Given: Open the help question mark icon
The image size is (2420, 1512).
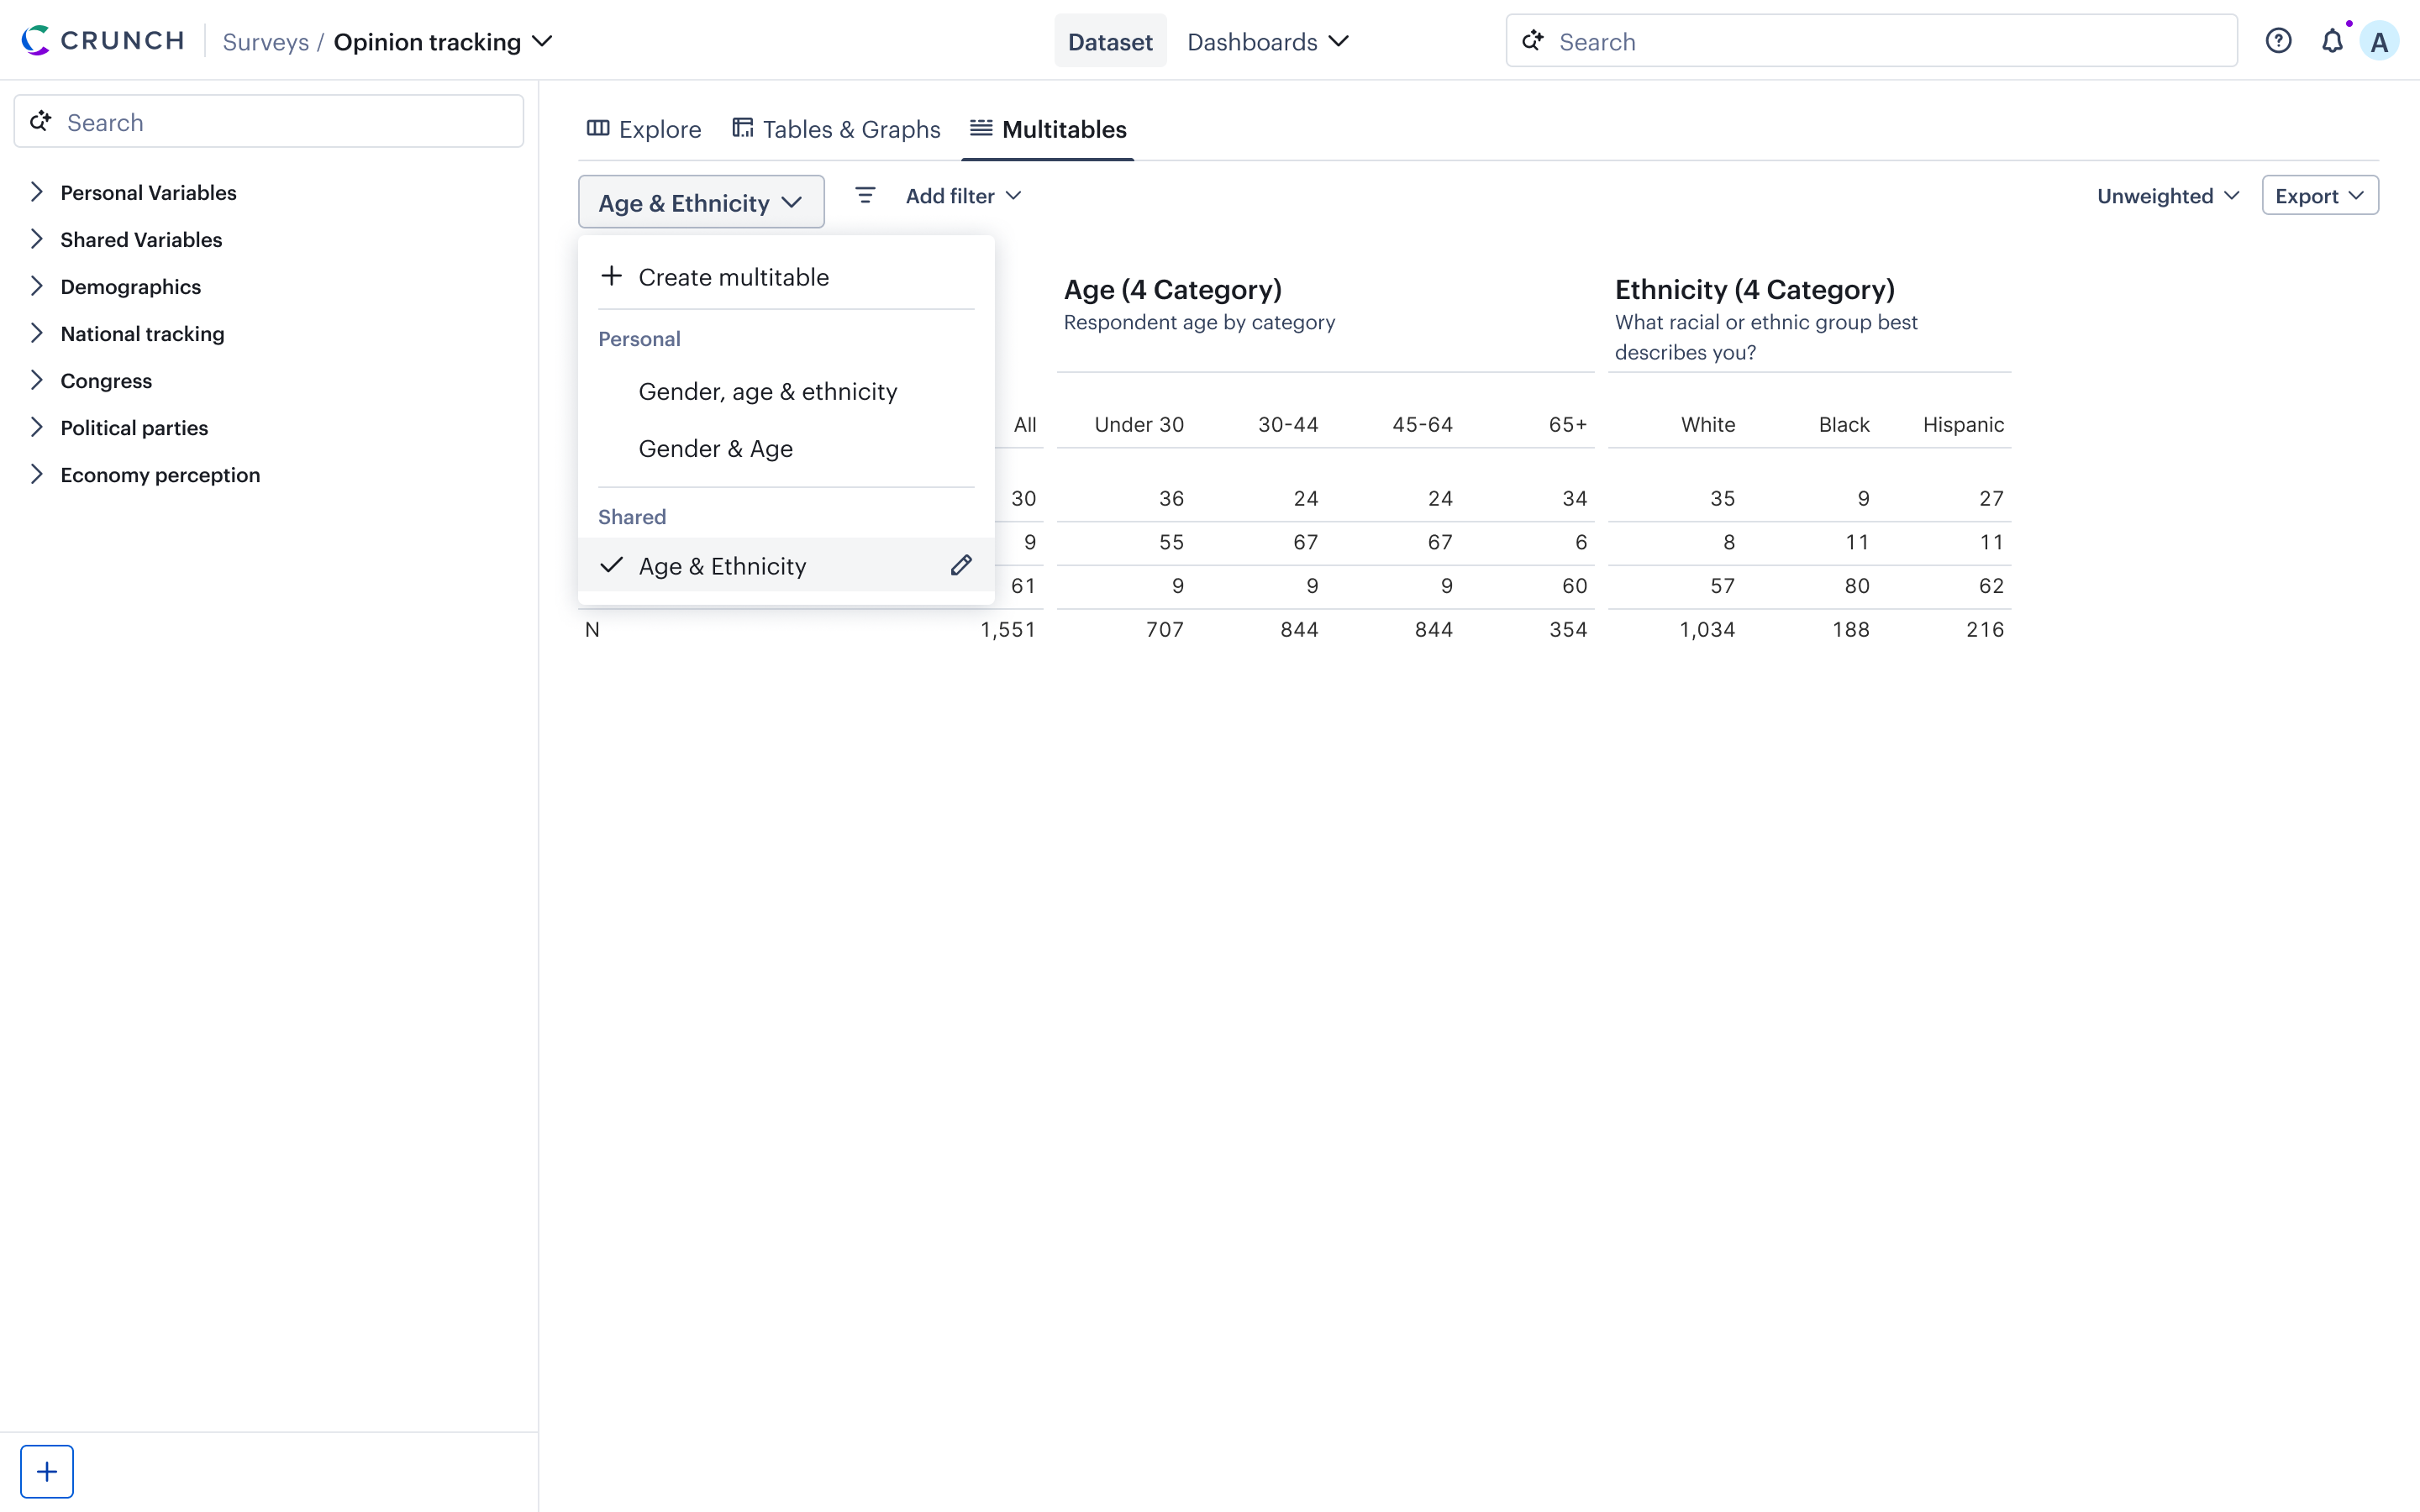Looking at the screenshot, I should pos(2278,42).
